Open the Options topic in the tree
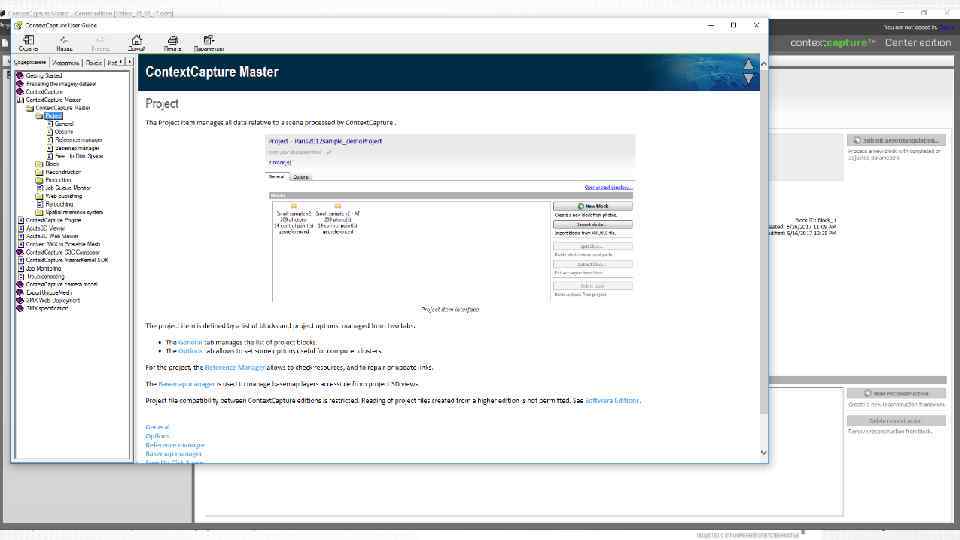The image size is (960, 540). tap(64, 132)
